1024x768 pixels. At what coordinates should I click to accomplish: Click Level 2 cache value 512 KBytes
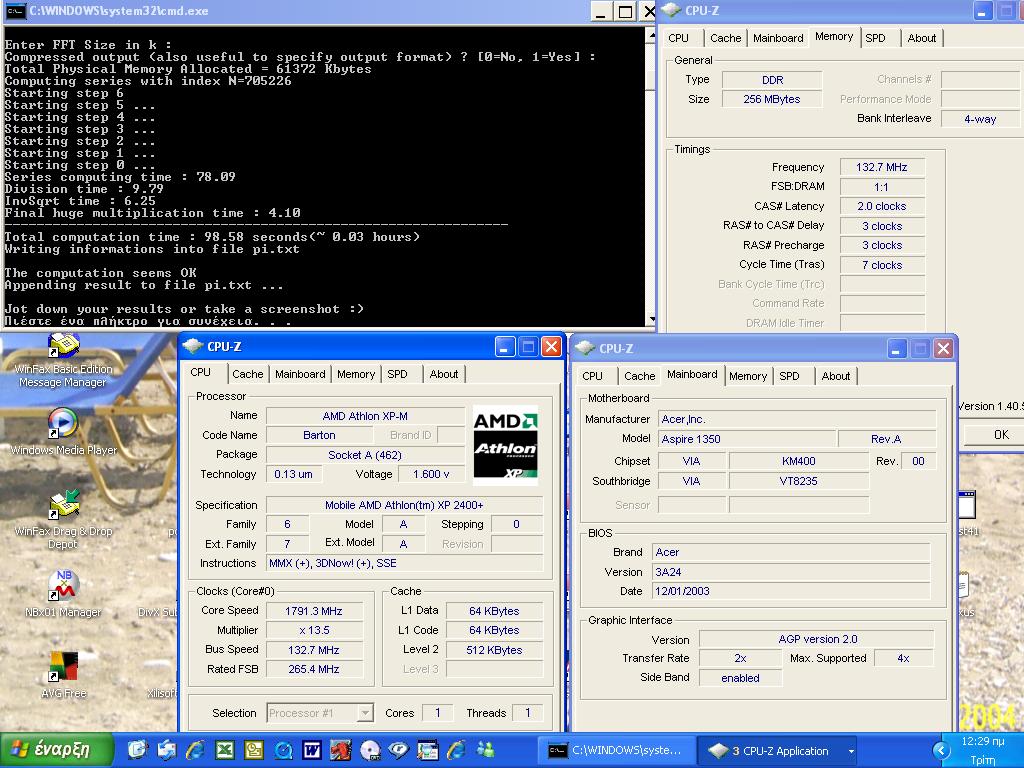click(x=494, y=650)
